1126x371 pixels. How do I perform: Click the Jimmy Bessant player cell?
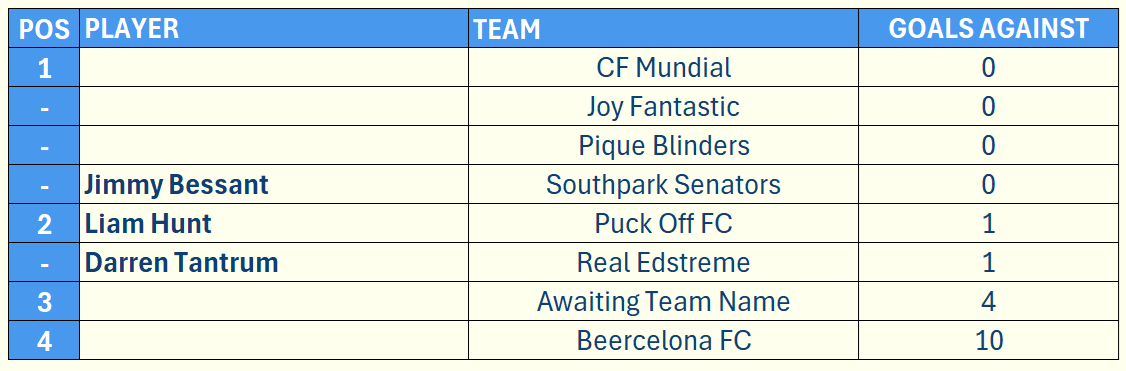[x=274, y=184]
